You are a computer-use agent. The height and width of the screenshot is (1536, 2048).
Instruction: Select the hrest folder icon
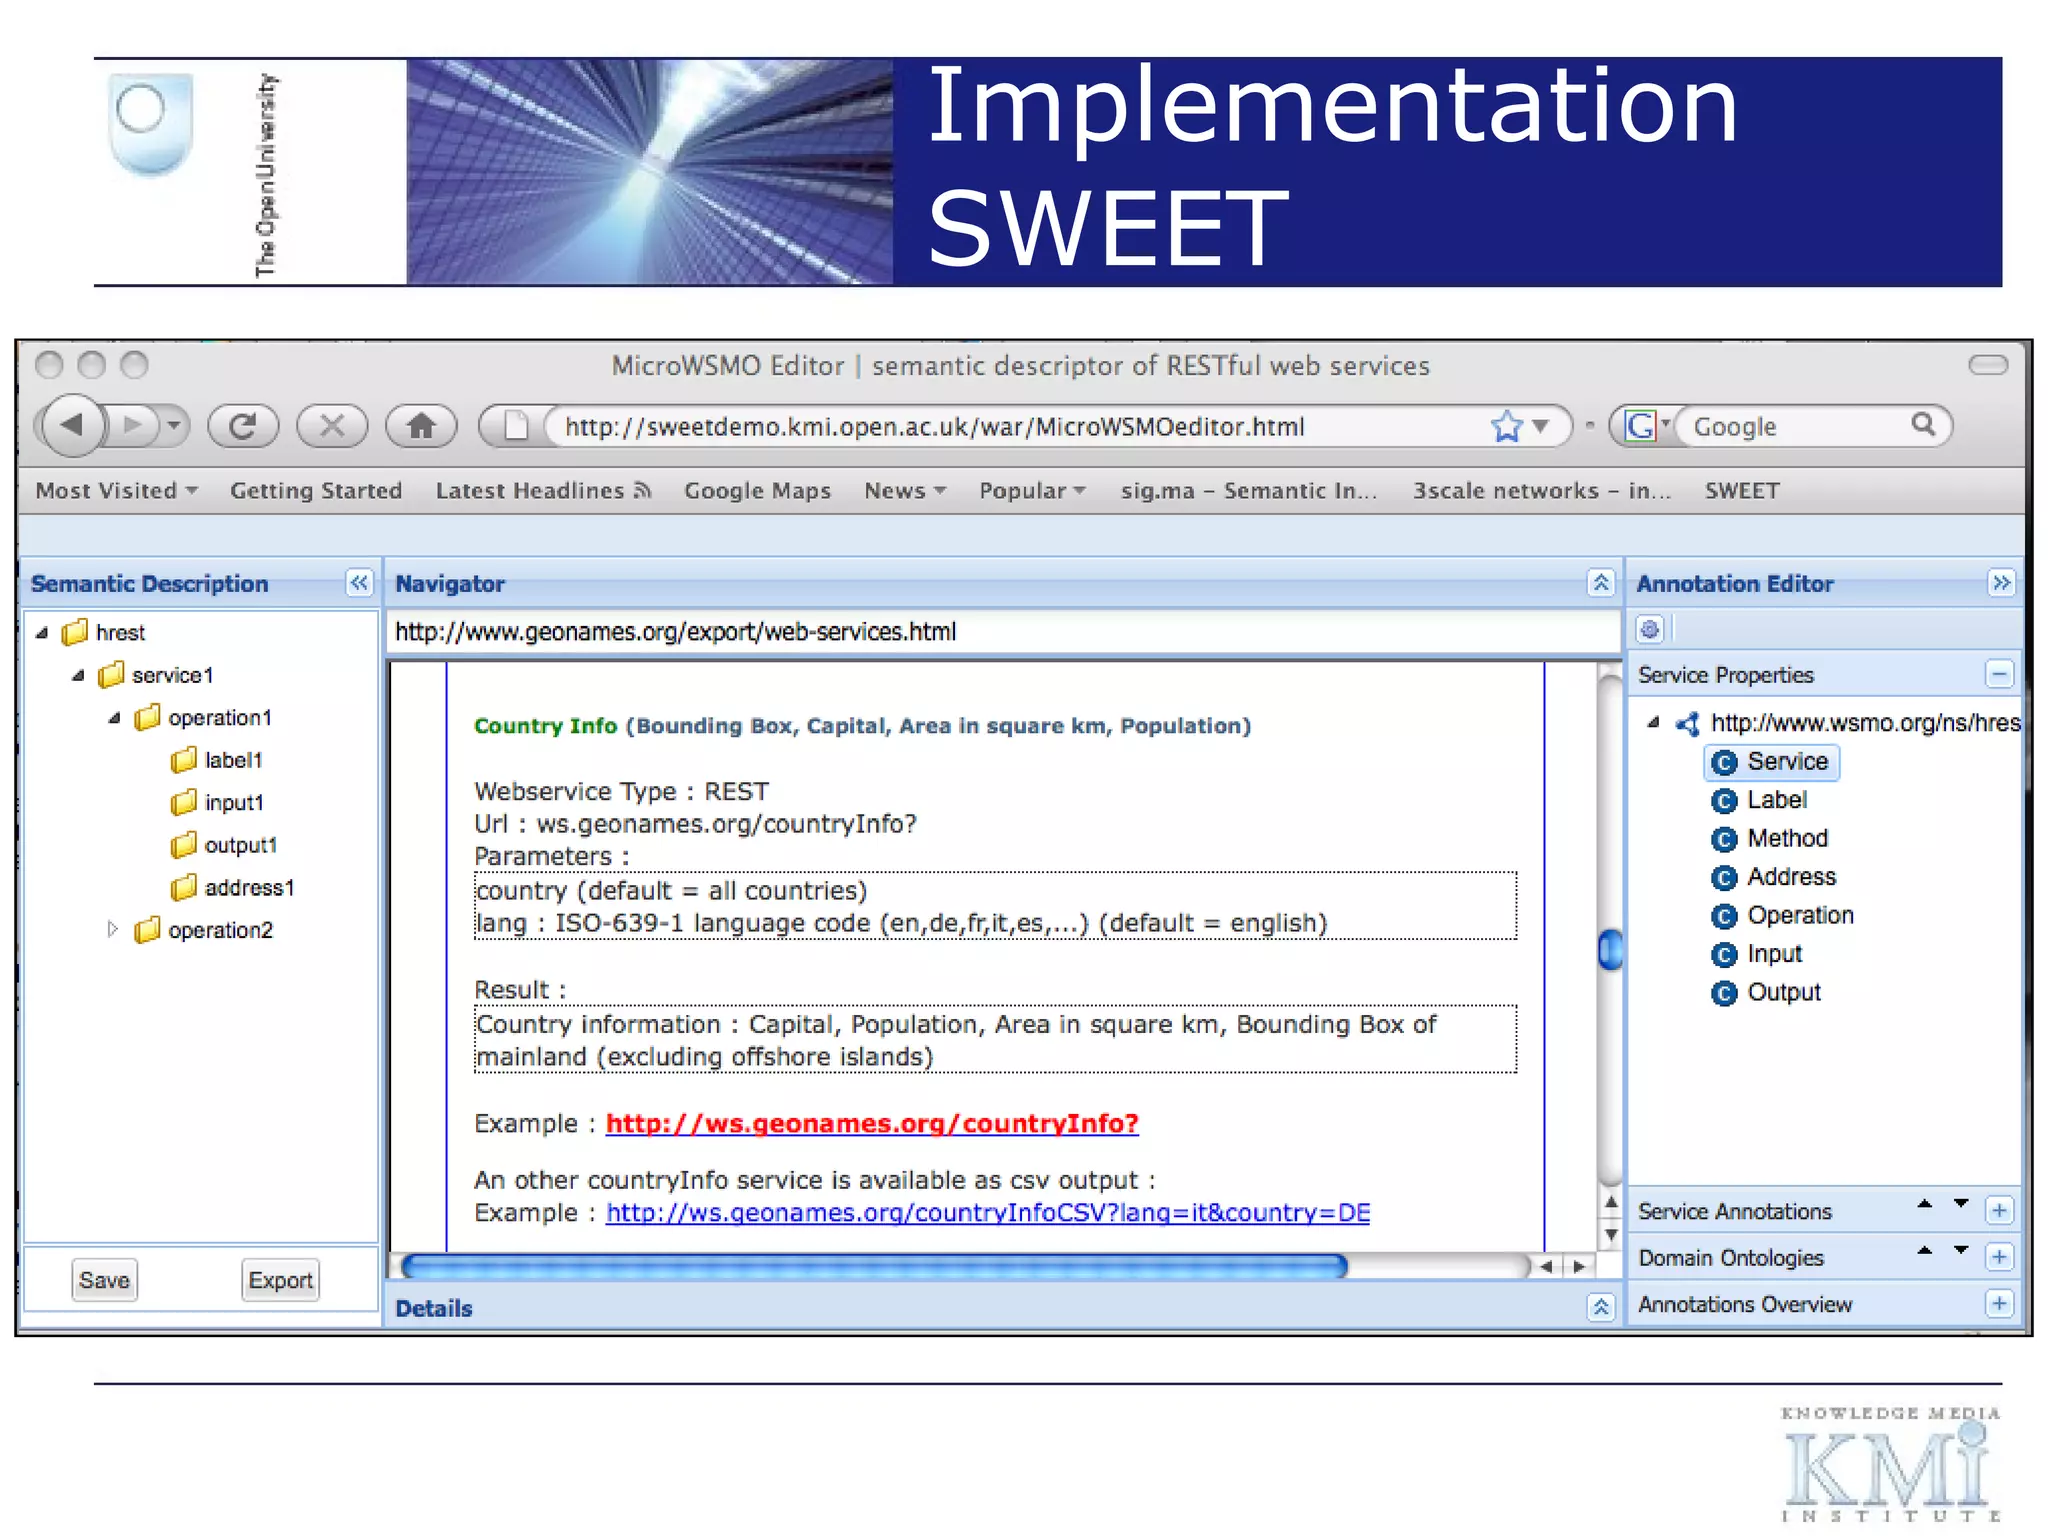75,633
